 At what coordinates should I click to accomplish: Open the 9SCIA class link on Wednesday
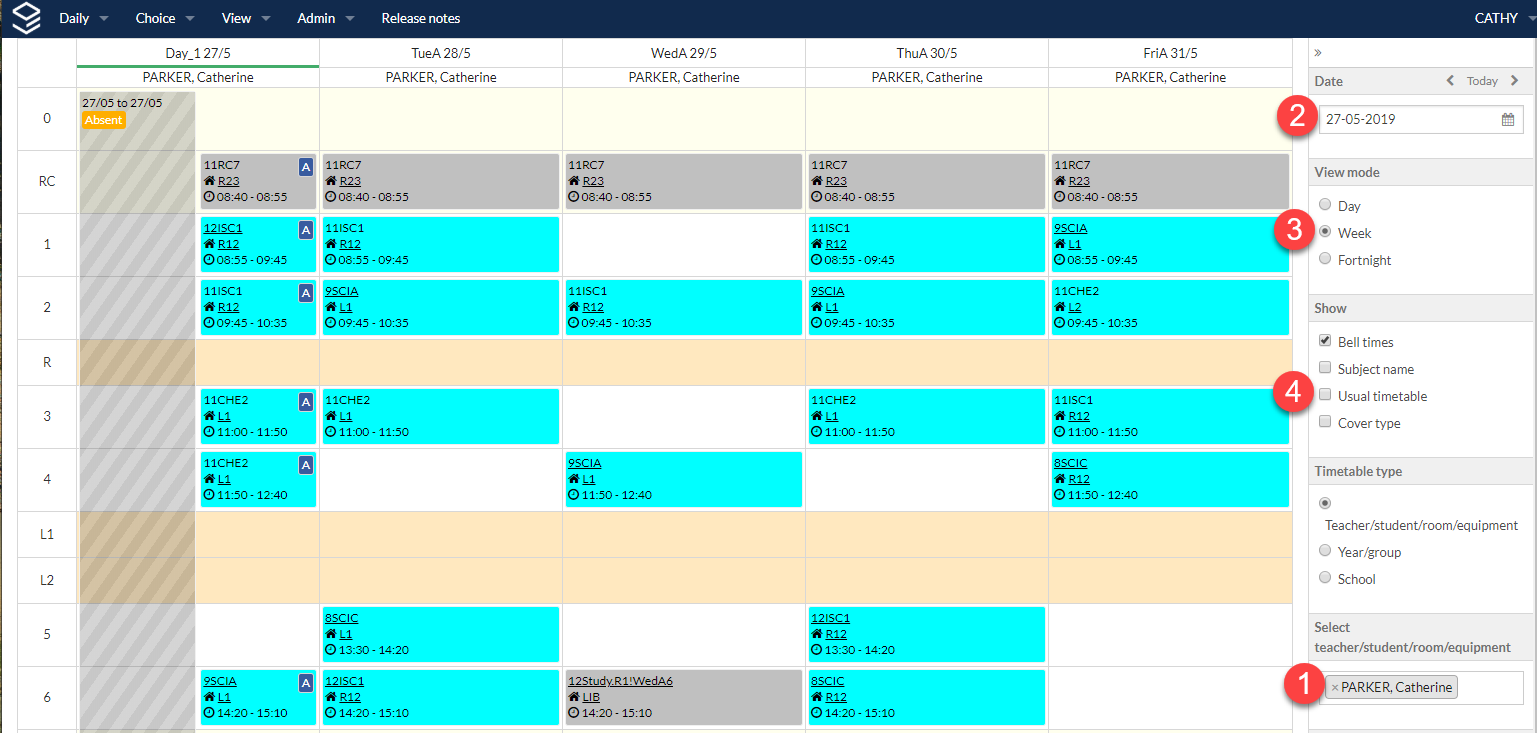click(x=584, y=463)
